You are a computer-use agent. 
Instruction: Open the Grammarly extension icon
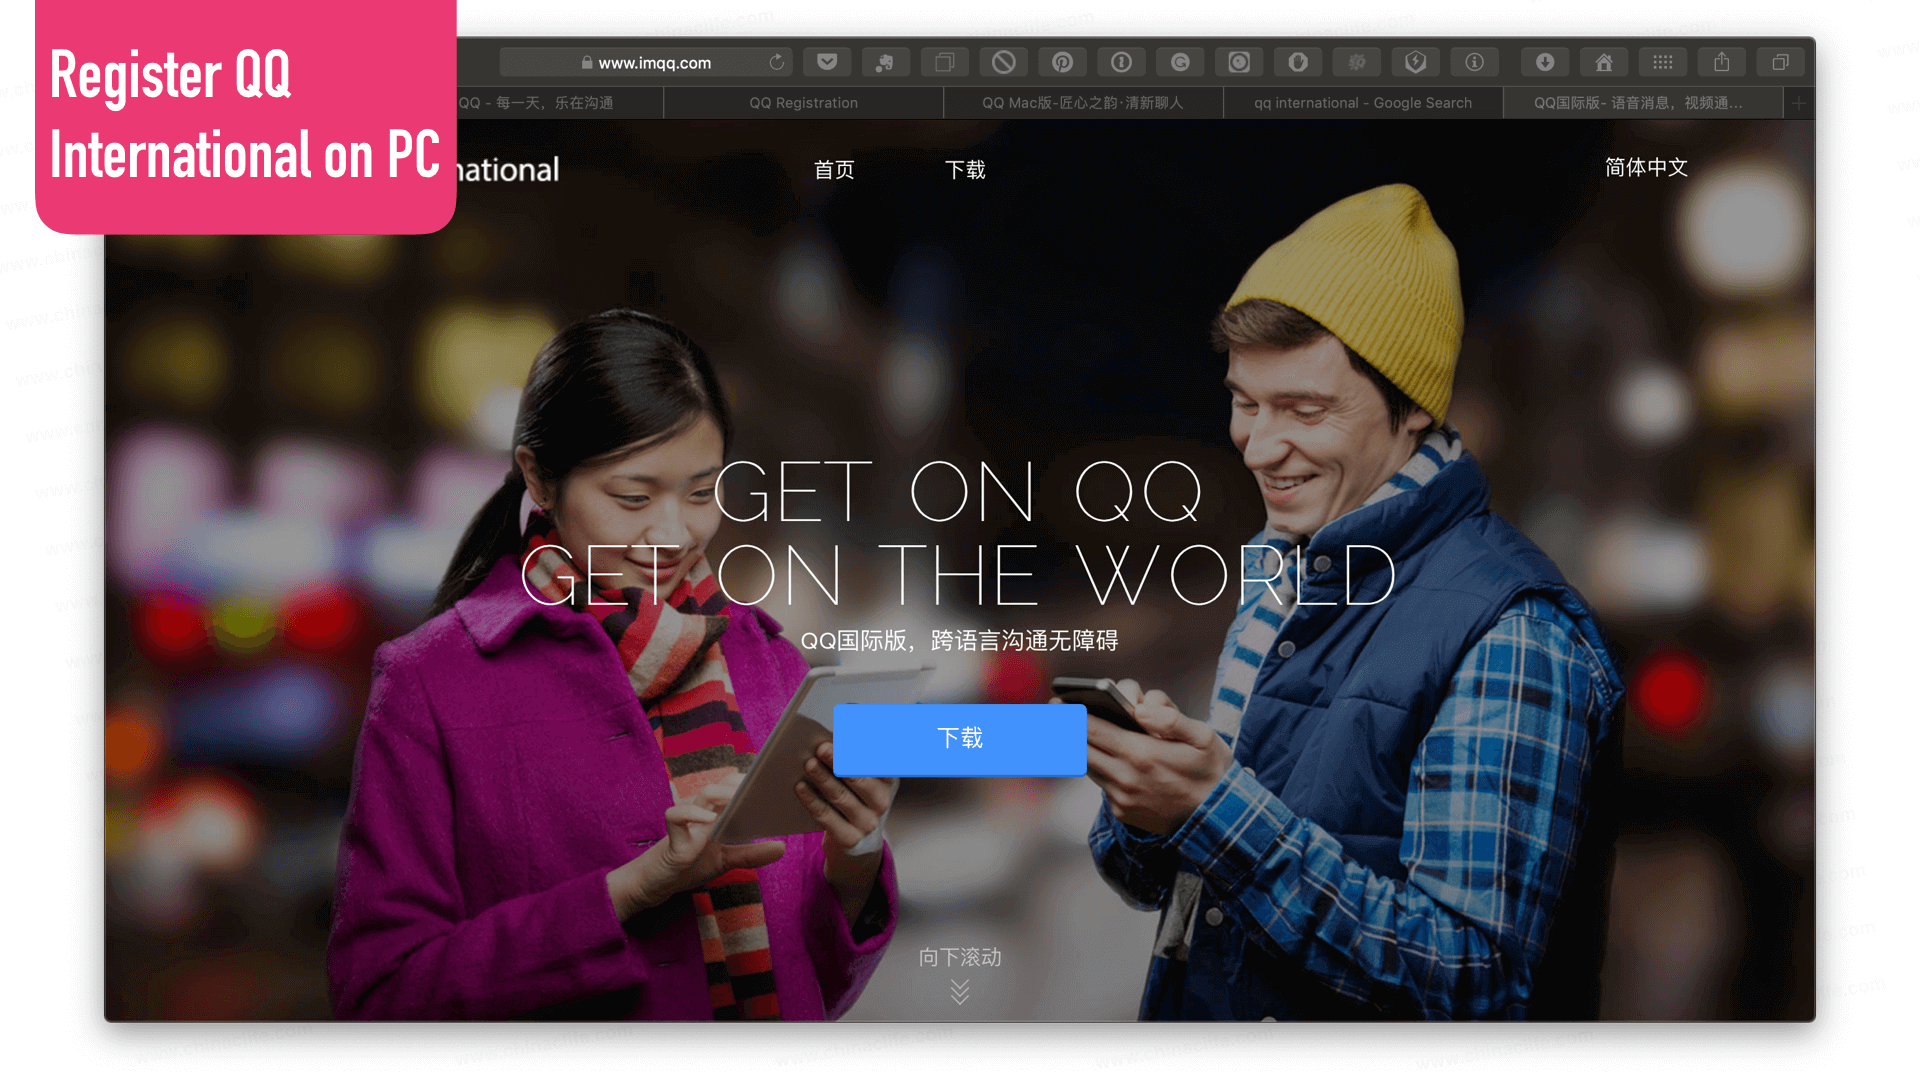[1180, 62]
